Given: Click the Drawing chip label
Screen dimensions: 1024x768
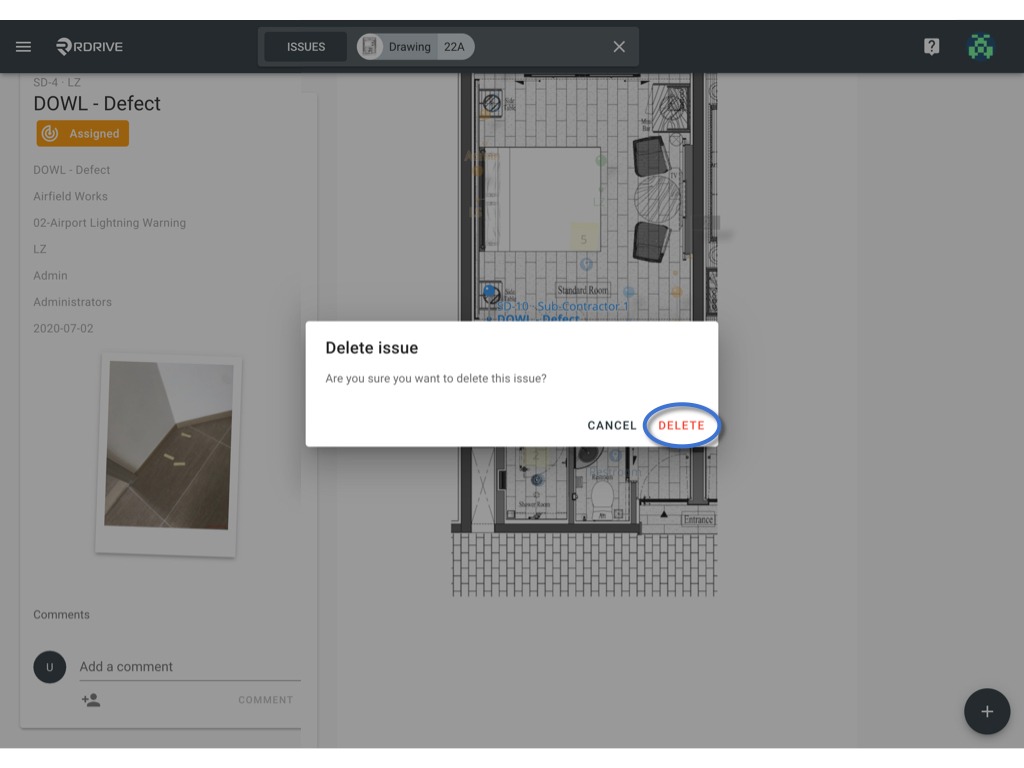Looking at the screenshot, I should tap(409, 46).
